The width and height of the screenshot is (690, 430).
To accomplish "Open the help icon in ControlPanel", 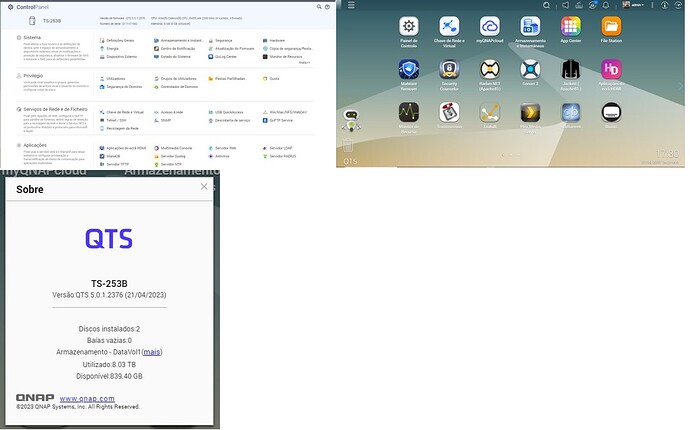I will (327, 7).
